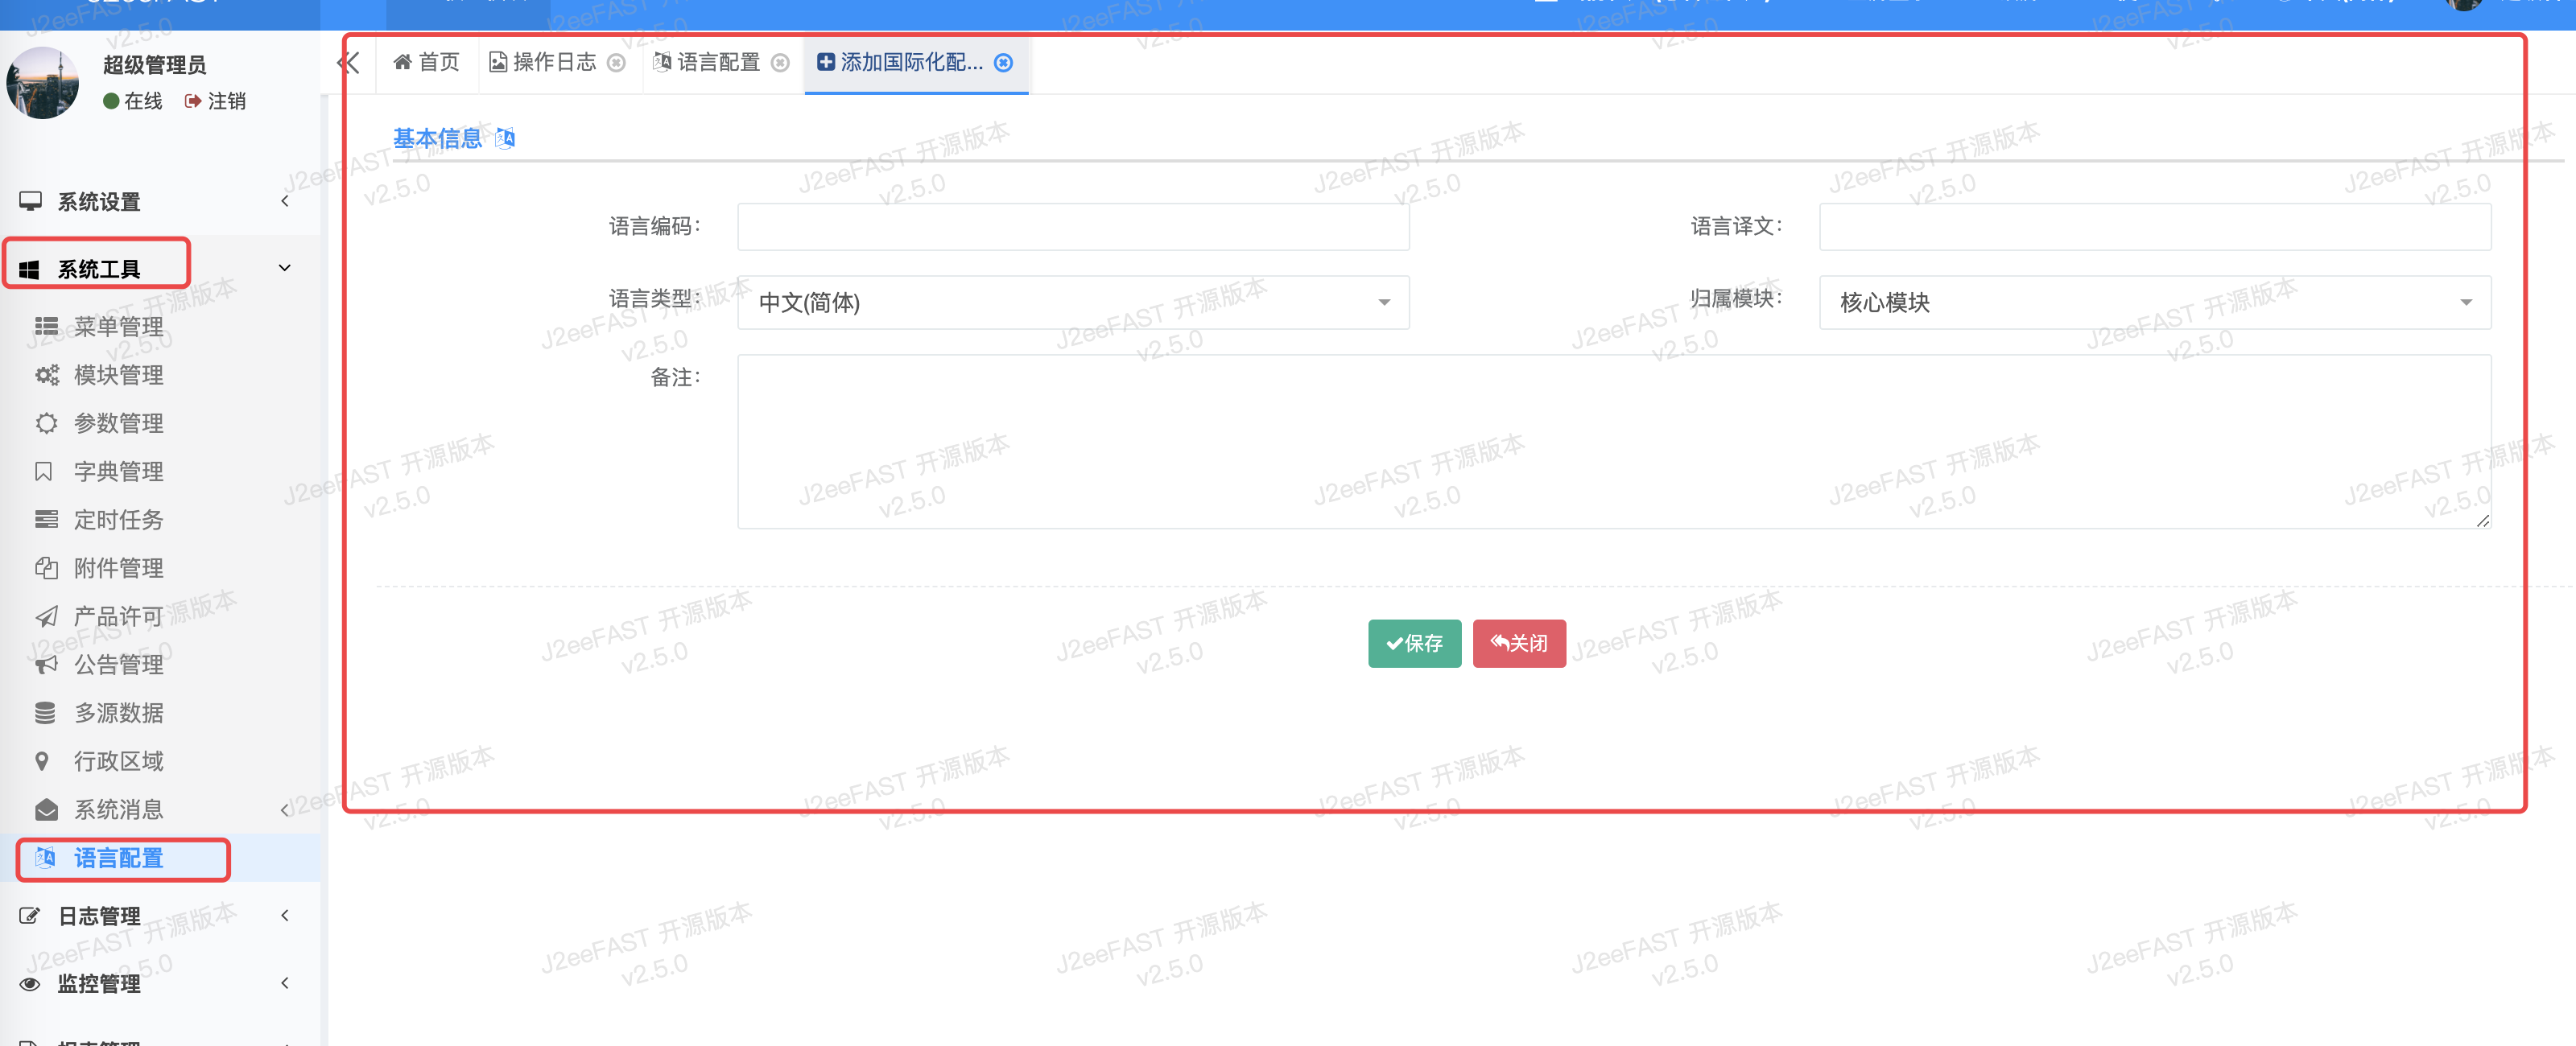Open the 归属模块 dropdown
Screen dimensions: 2576x1046
[2154, 302]
